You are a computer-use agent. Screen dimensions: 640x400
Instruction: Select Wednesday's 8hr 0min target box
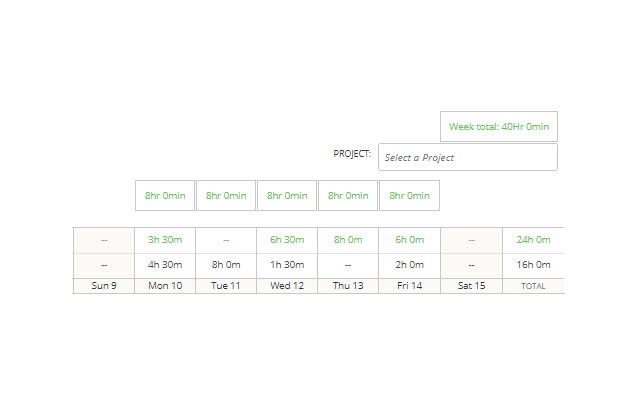click(287, 196)
